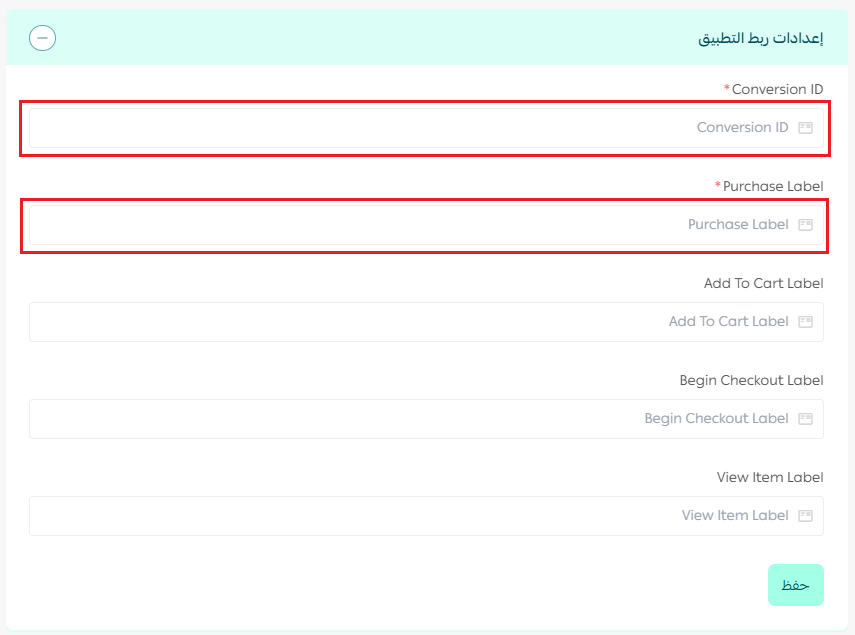Screen dimensions: 855x635
Task: Focus the Purchase Label text input
Action: pos(400,225)
